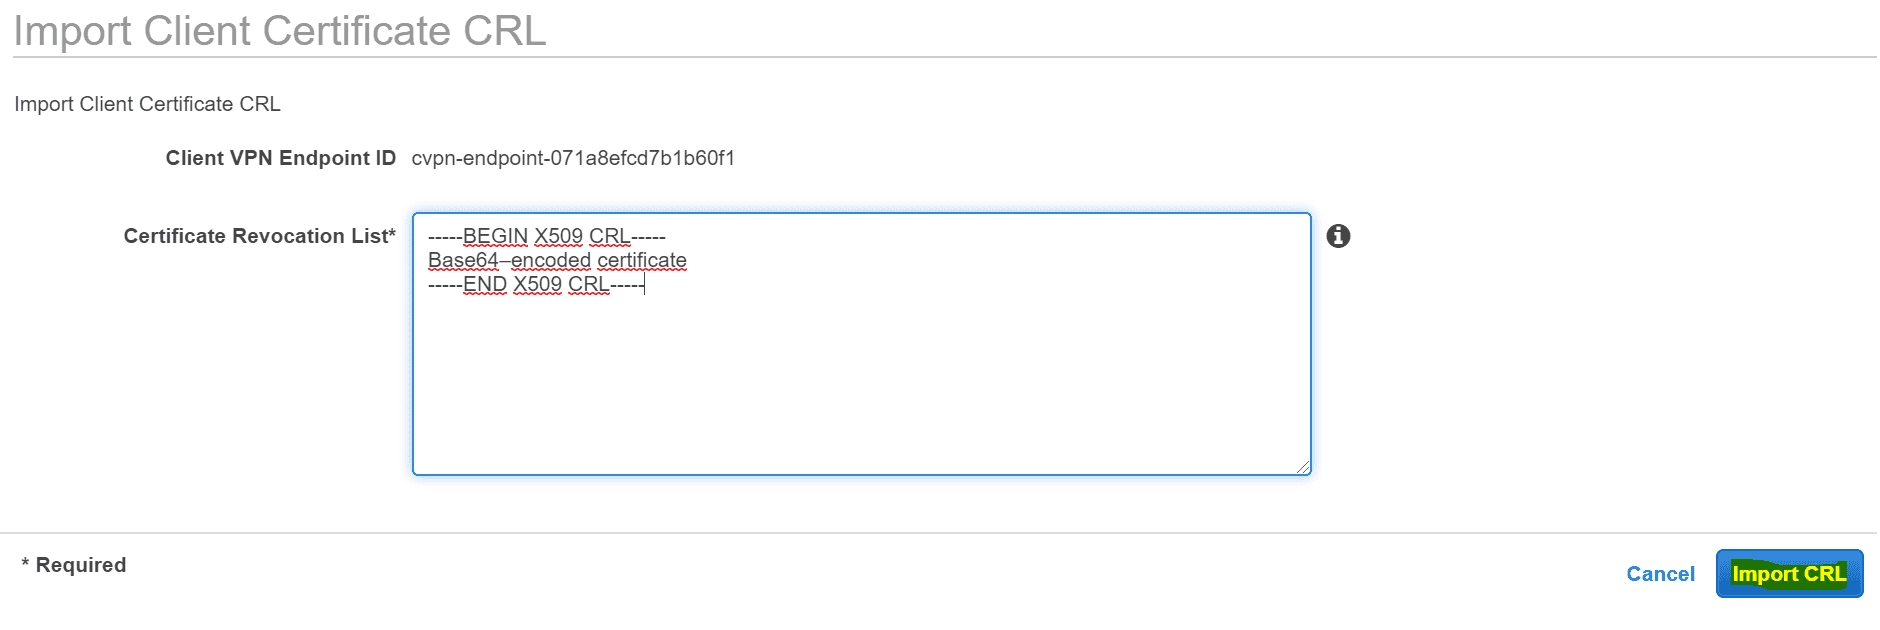Click the Import CRL button

(x=1789, y=574)
